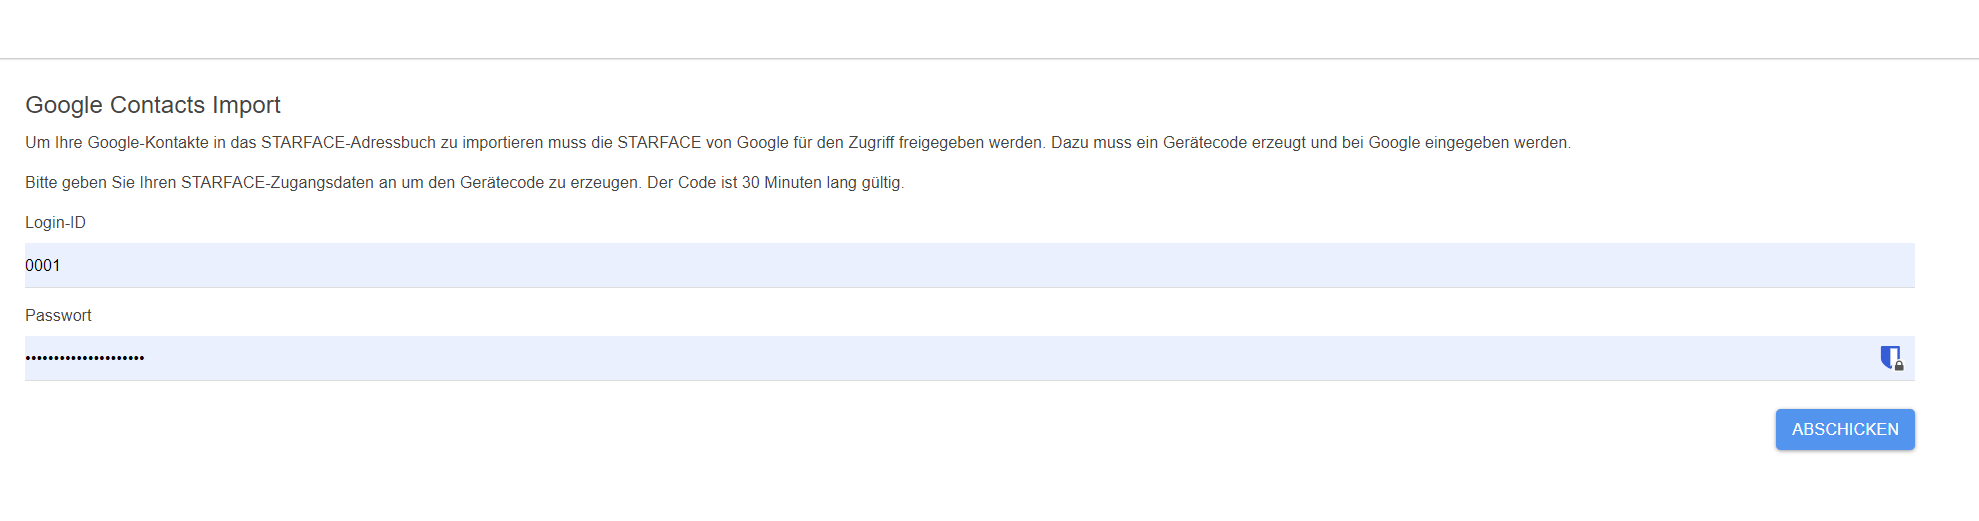Screen dimensions: 1979x521
Task: Click the Bitwarden shield icon in password field
Action: pyautogui.click(x=1890, y=358)
